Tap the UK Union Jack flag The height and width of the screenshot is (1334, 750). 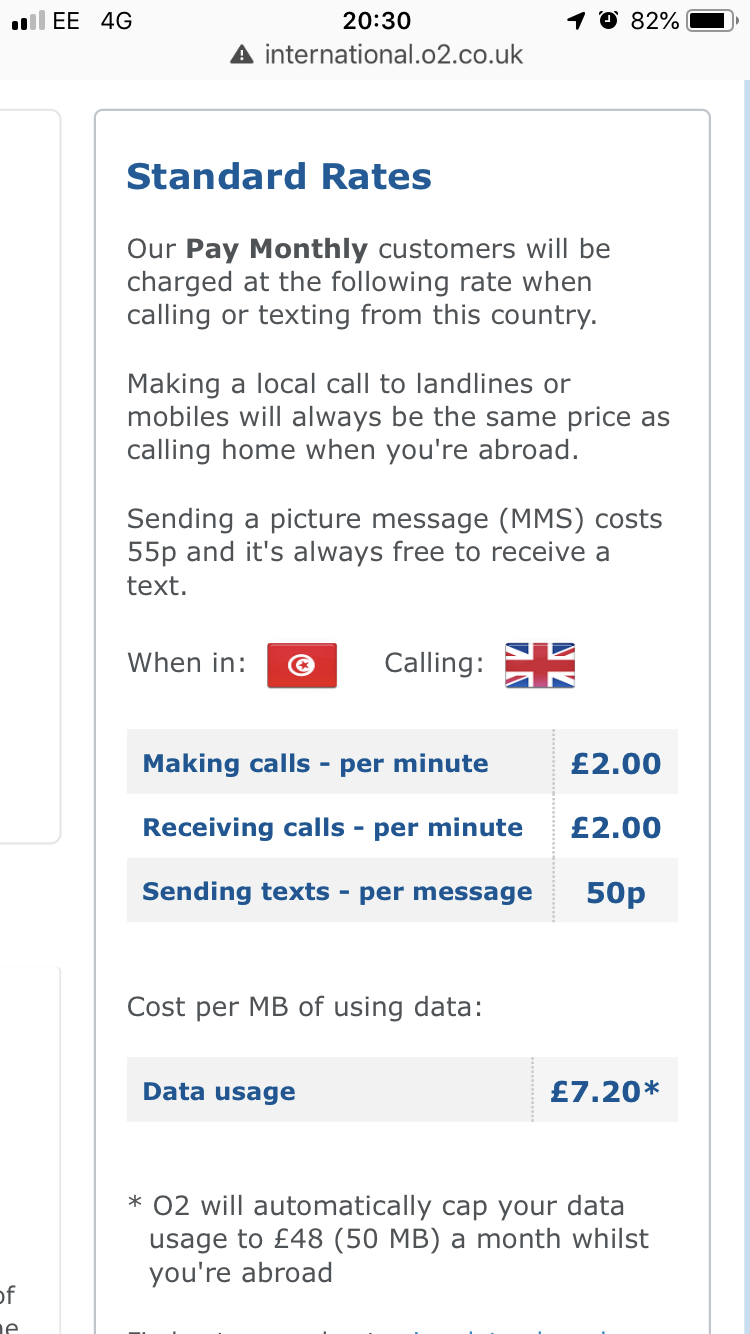tap(540, 665)
